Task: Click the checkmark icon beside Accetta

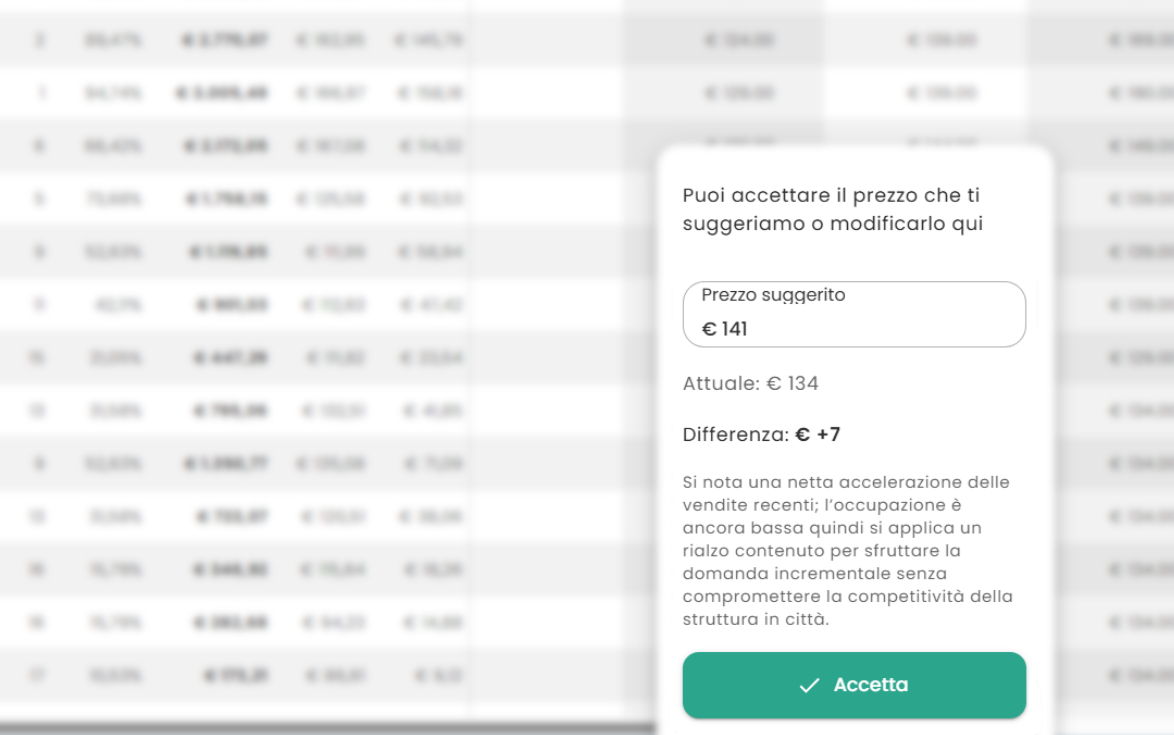Action: pyautogui.click(x=809, y=685)
